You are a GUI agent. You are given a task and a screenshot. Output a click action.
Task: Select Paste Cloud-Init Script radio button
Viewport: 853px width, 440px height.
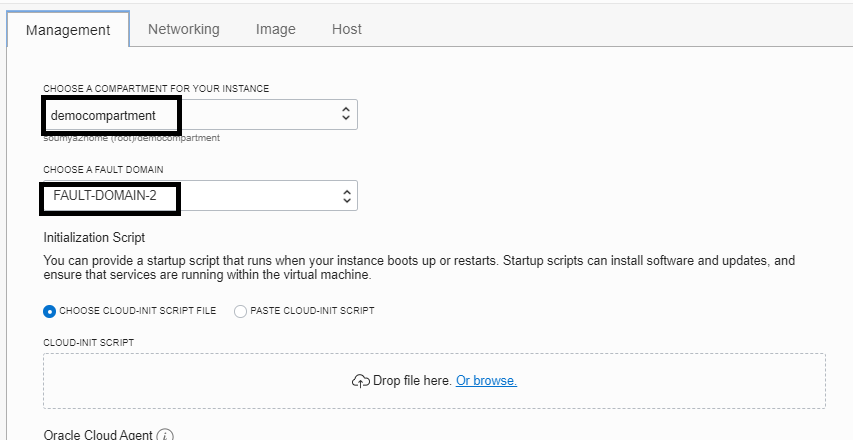pos(240,311)
